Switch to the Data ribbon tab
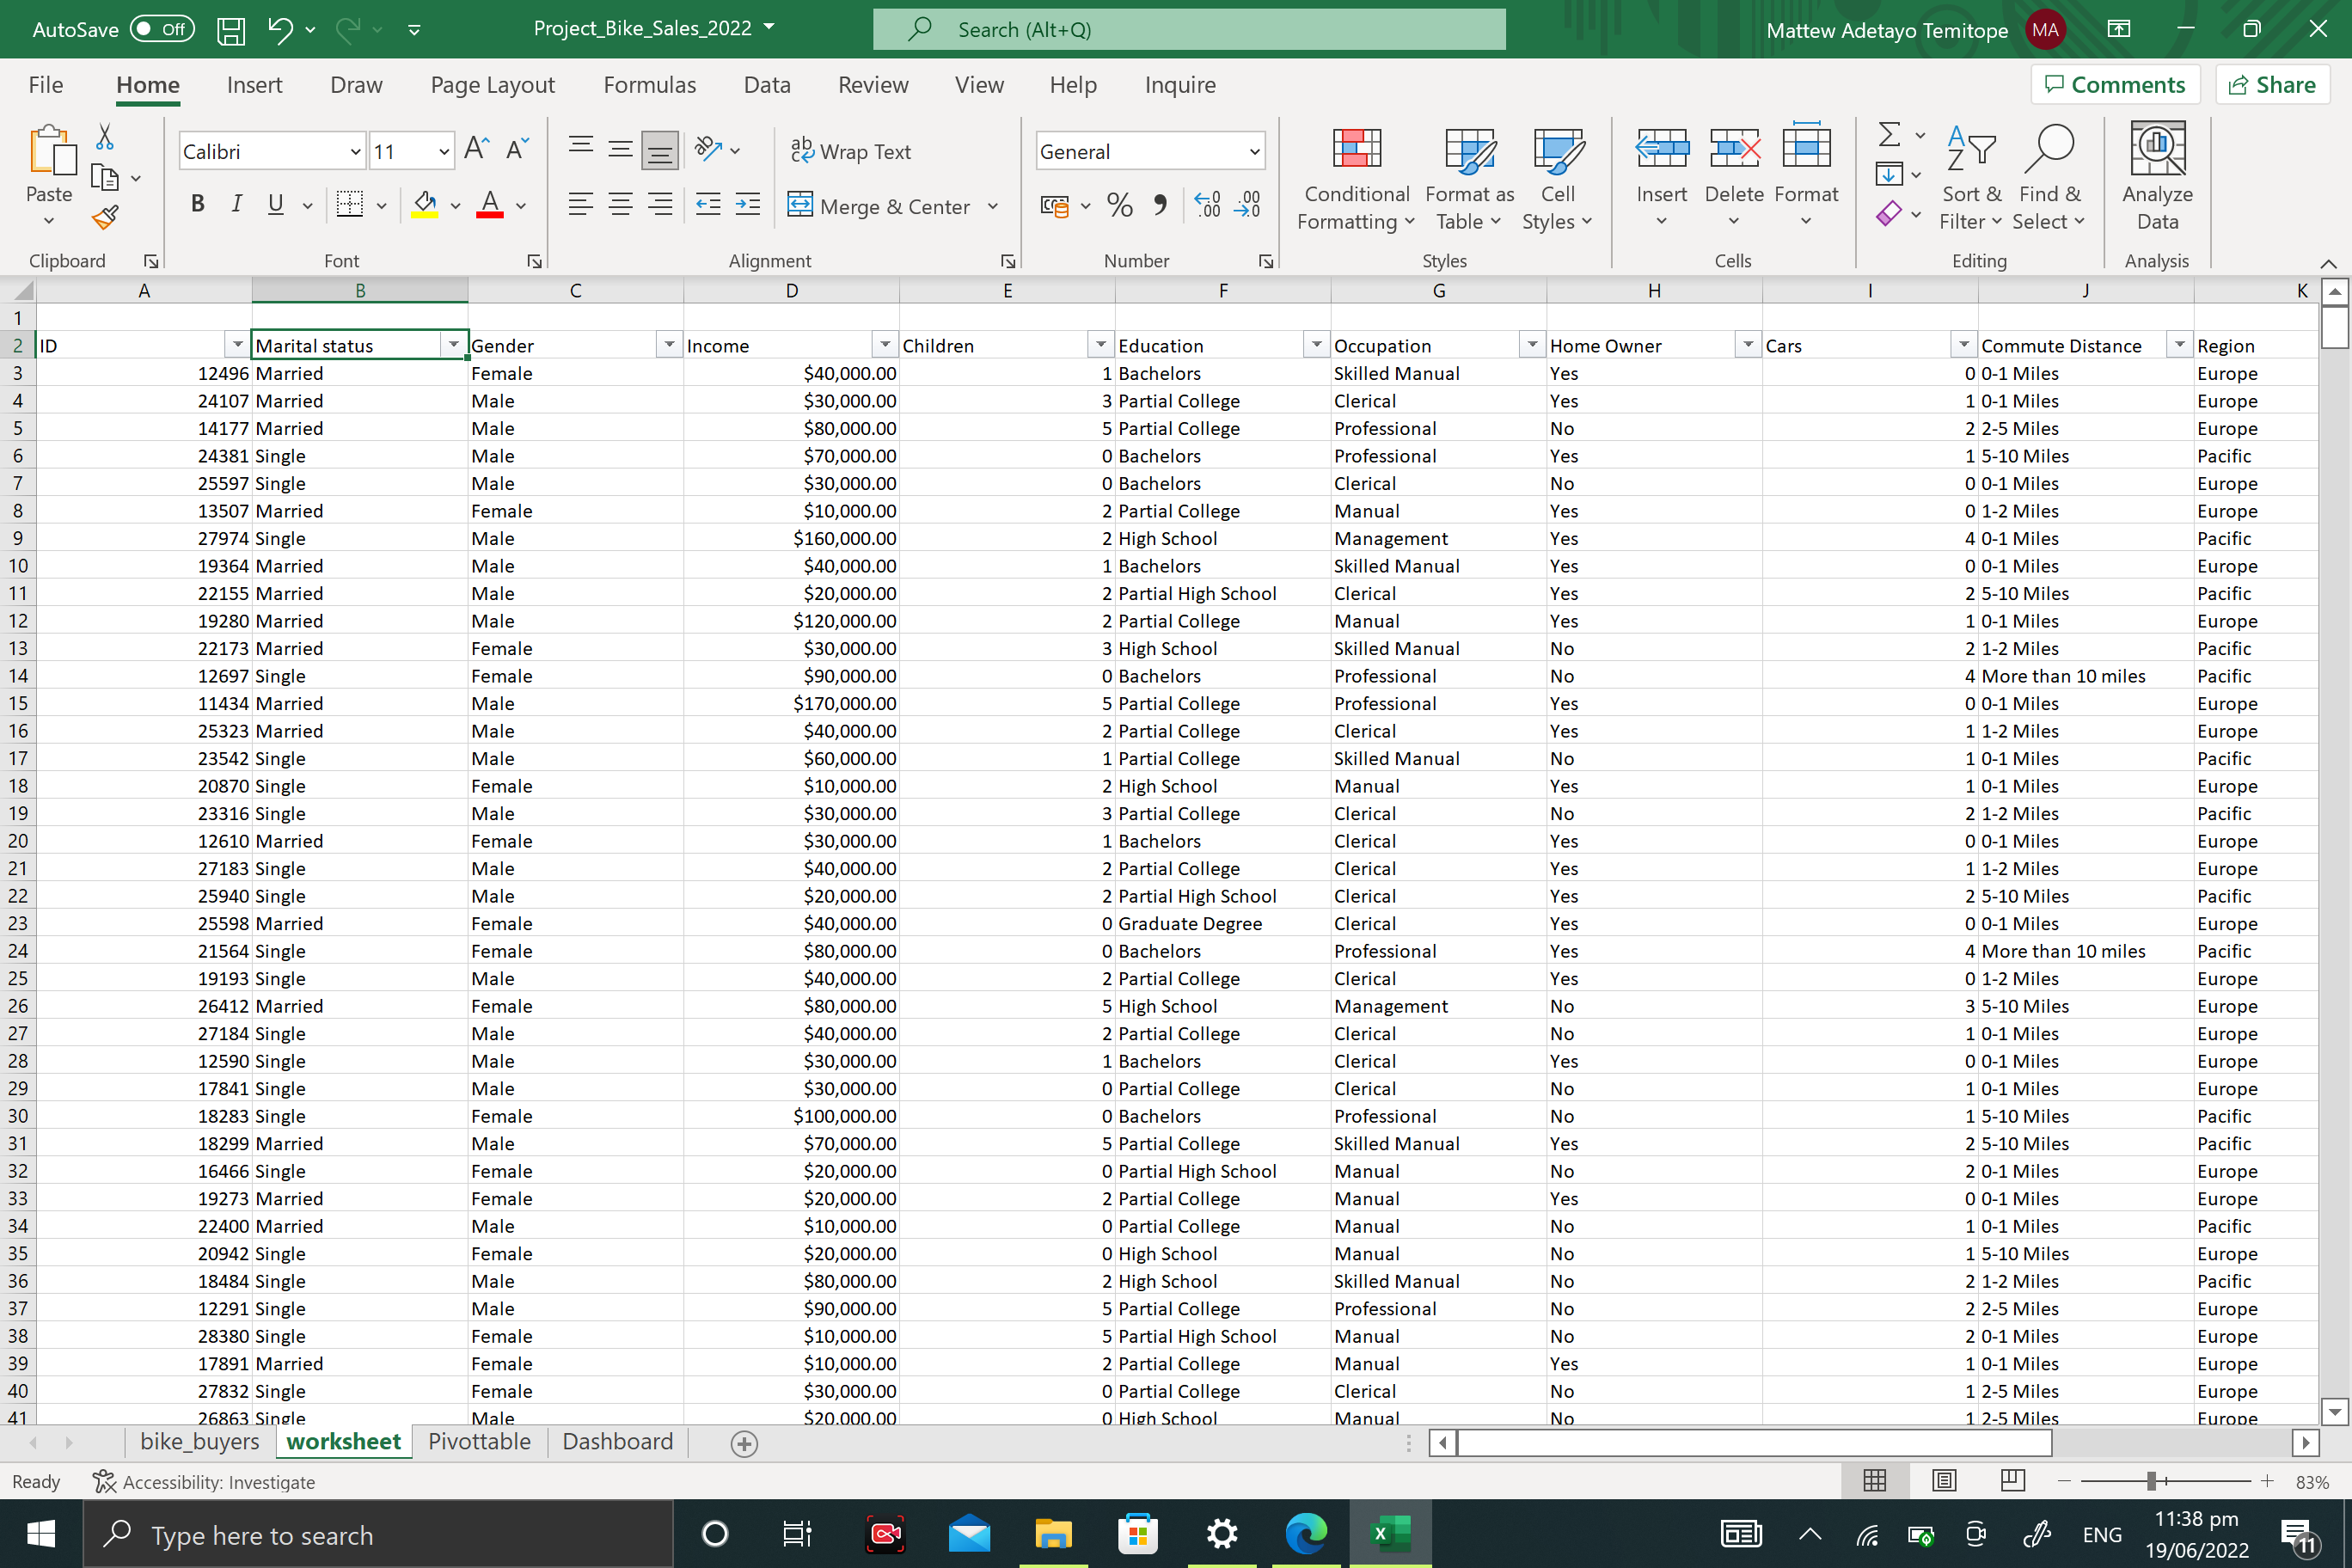Image resolution: width=2352 pixels, height=1568 pixels. coord(766,85)
